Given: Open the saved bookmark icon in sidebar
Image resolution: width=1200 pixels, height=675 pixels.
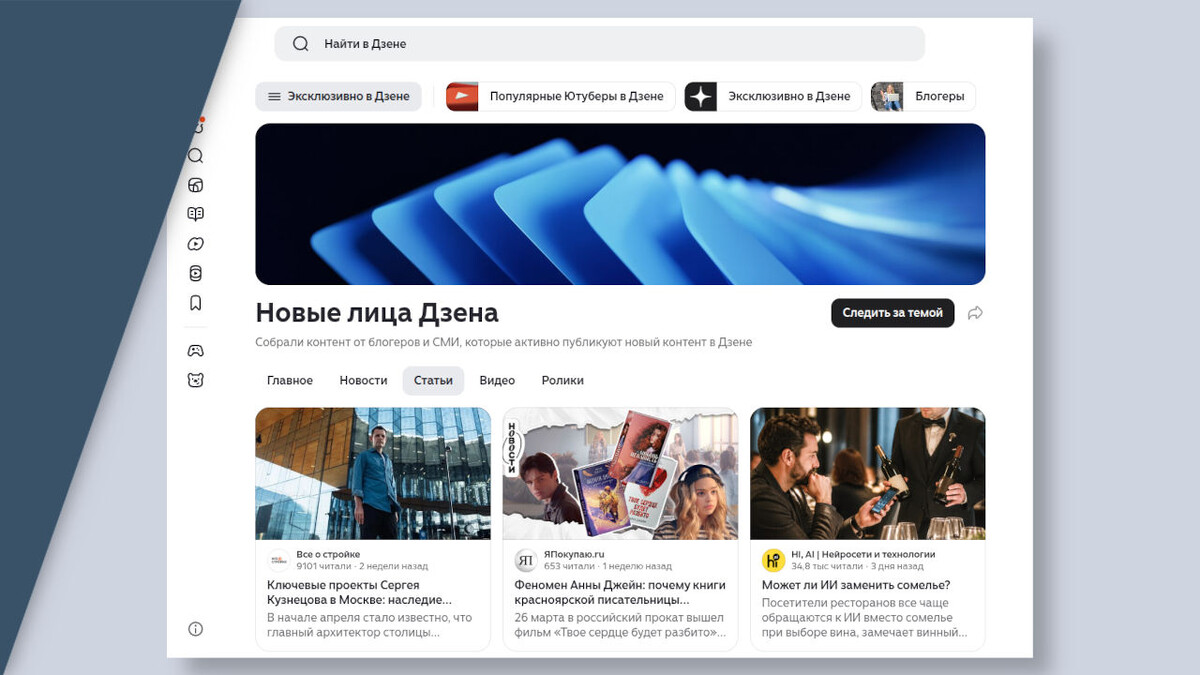Looking at the screenshot, I should coord(196,303).
